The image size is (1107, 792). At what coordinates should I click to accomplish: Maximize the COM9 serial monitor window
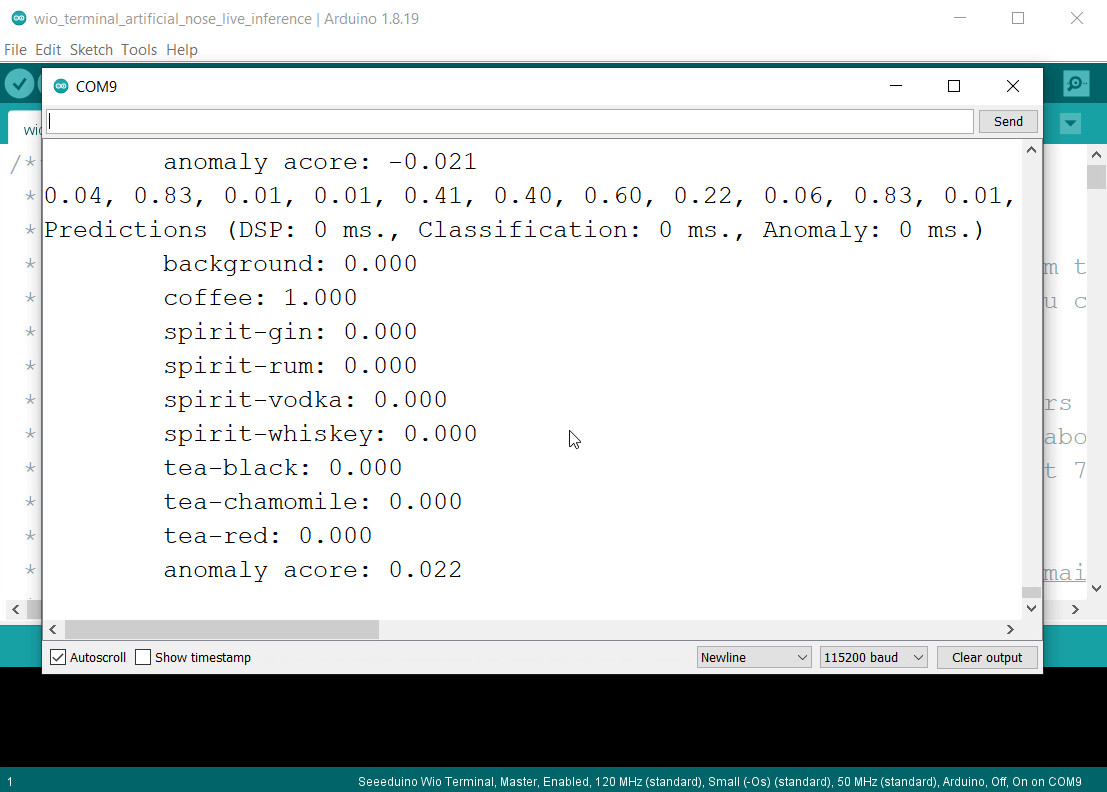953,87
